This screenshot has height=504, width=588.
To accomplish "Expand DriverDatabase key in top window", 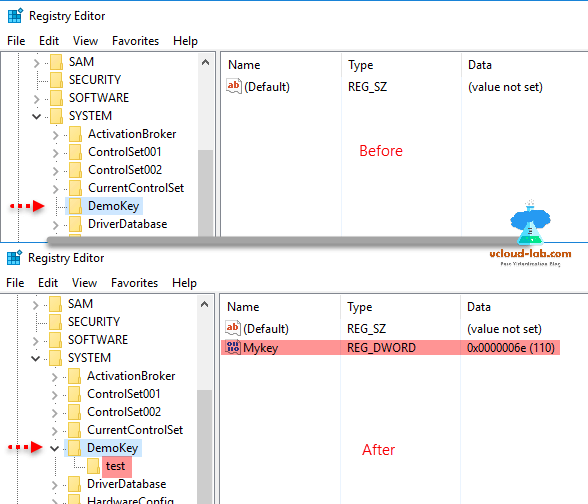I will 56,225.
